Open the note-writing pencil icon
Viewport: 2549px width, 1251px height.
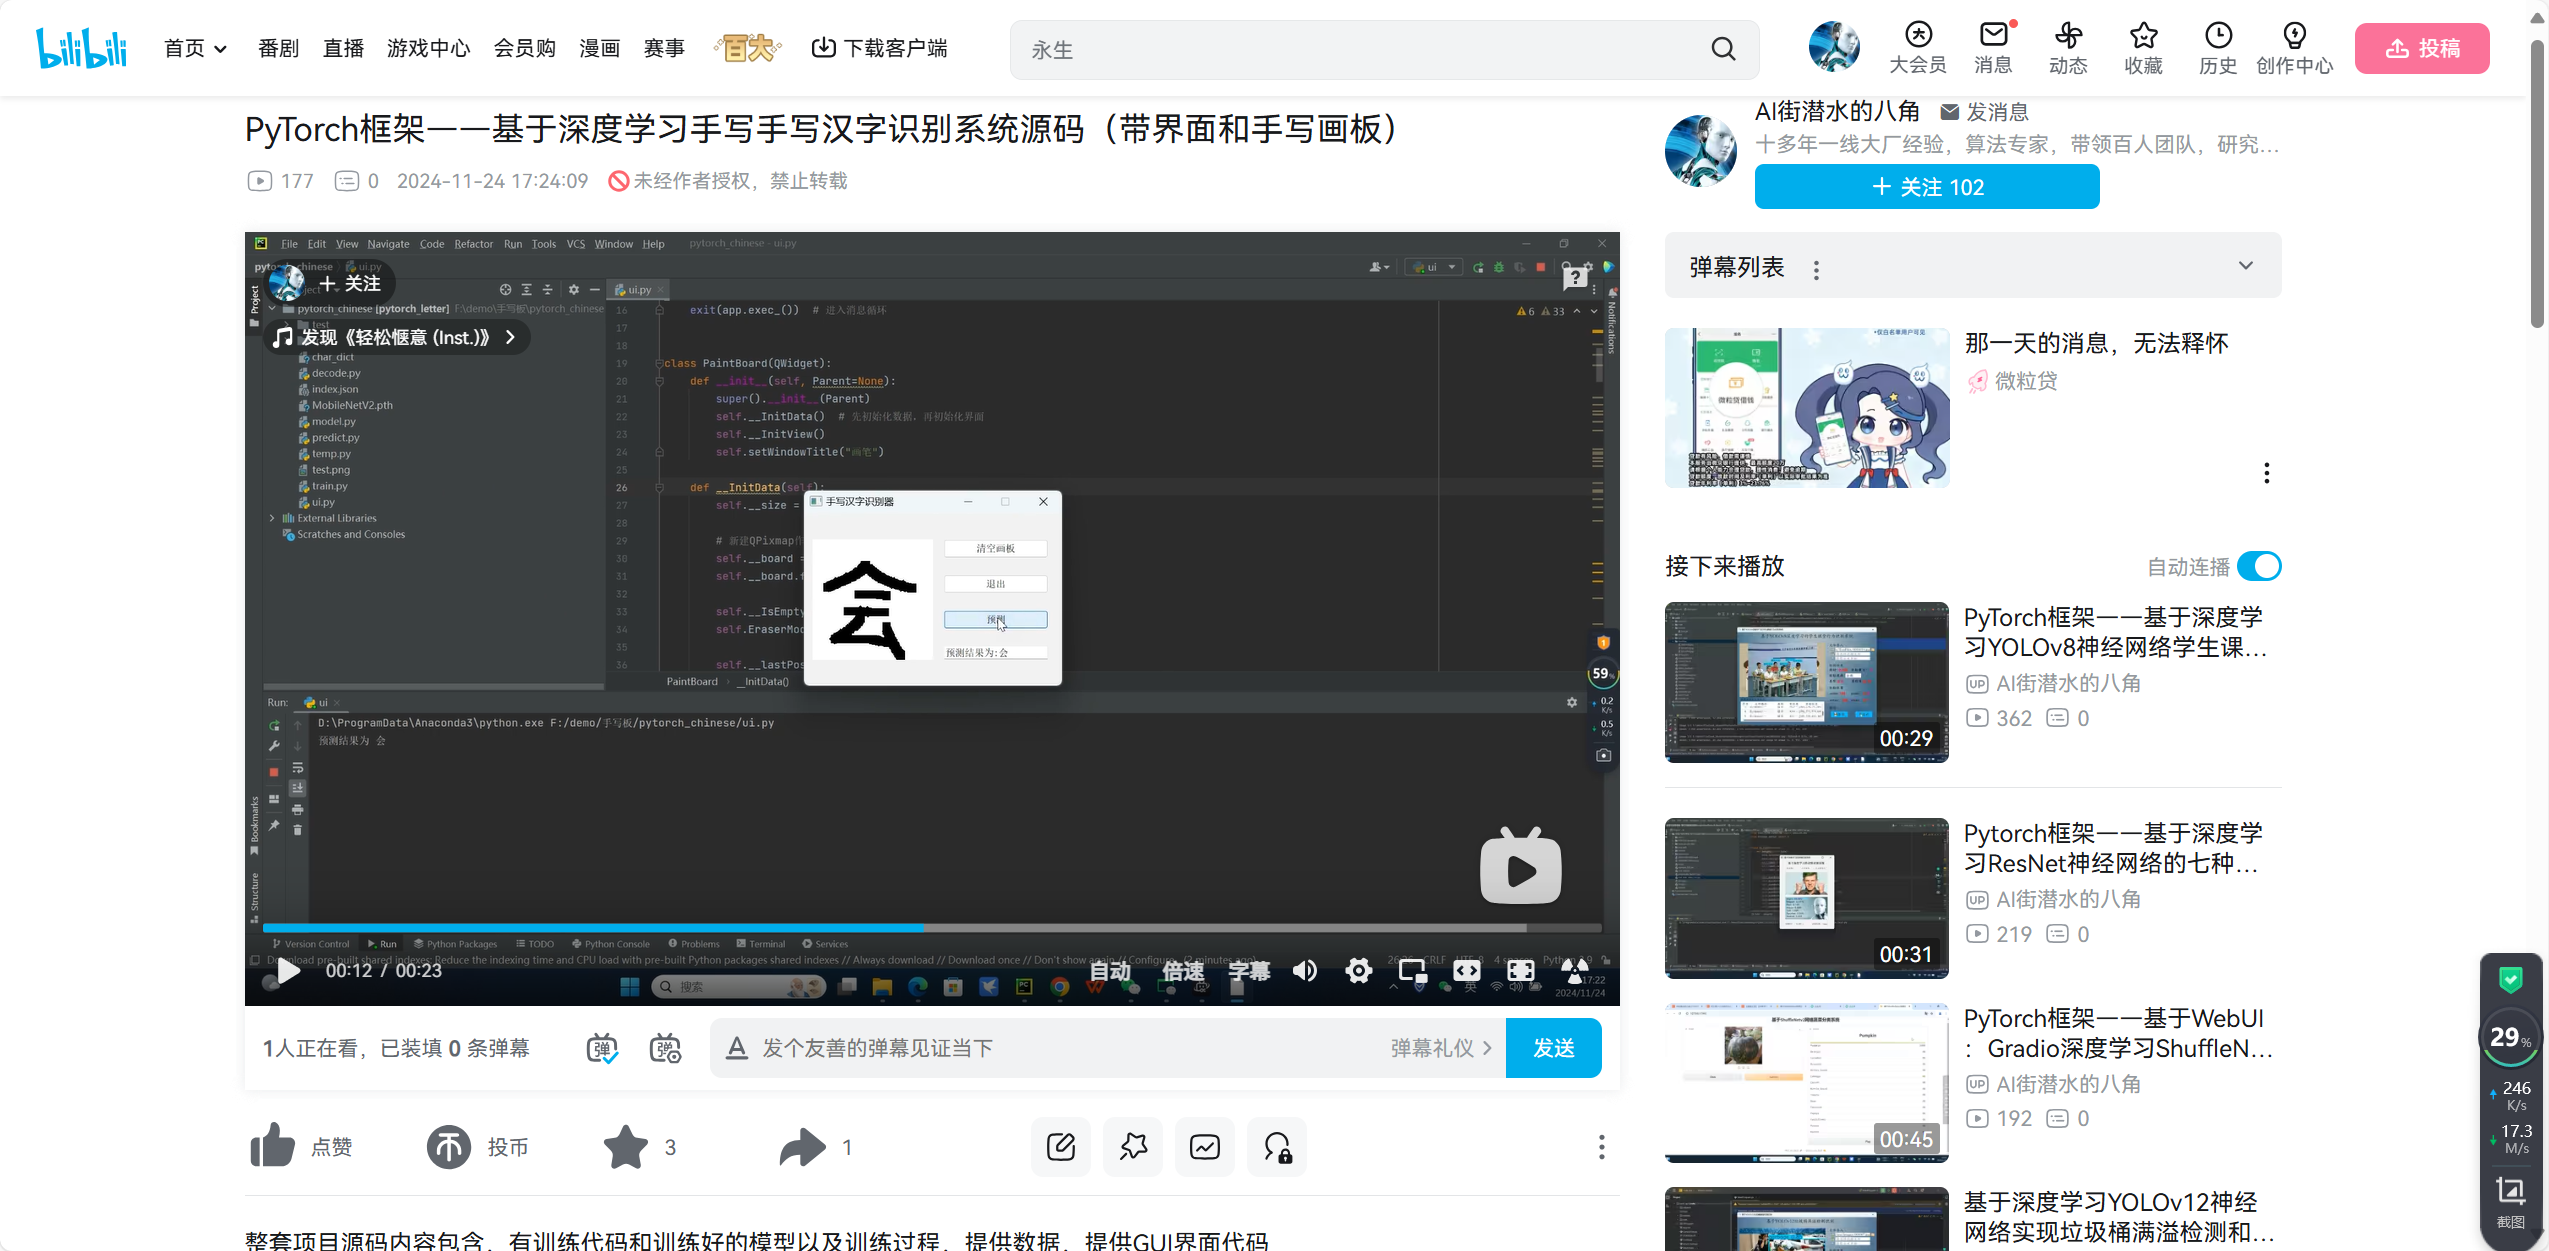click(x=1060, y=1146)
